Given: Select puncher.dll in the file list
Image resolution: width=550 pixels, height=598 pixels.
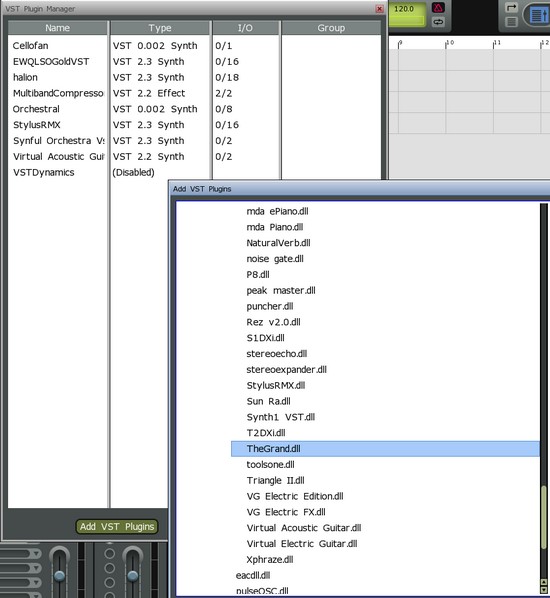Looking at the screenshot, I should tap(270, 306).
